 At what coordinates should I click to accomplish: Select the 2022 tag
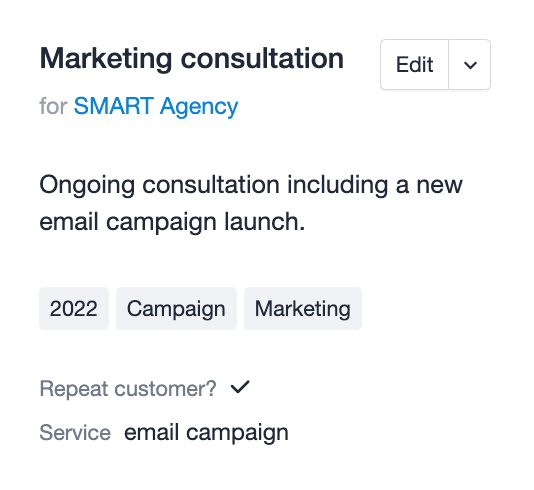pos(74,309)
